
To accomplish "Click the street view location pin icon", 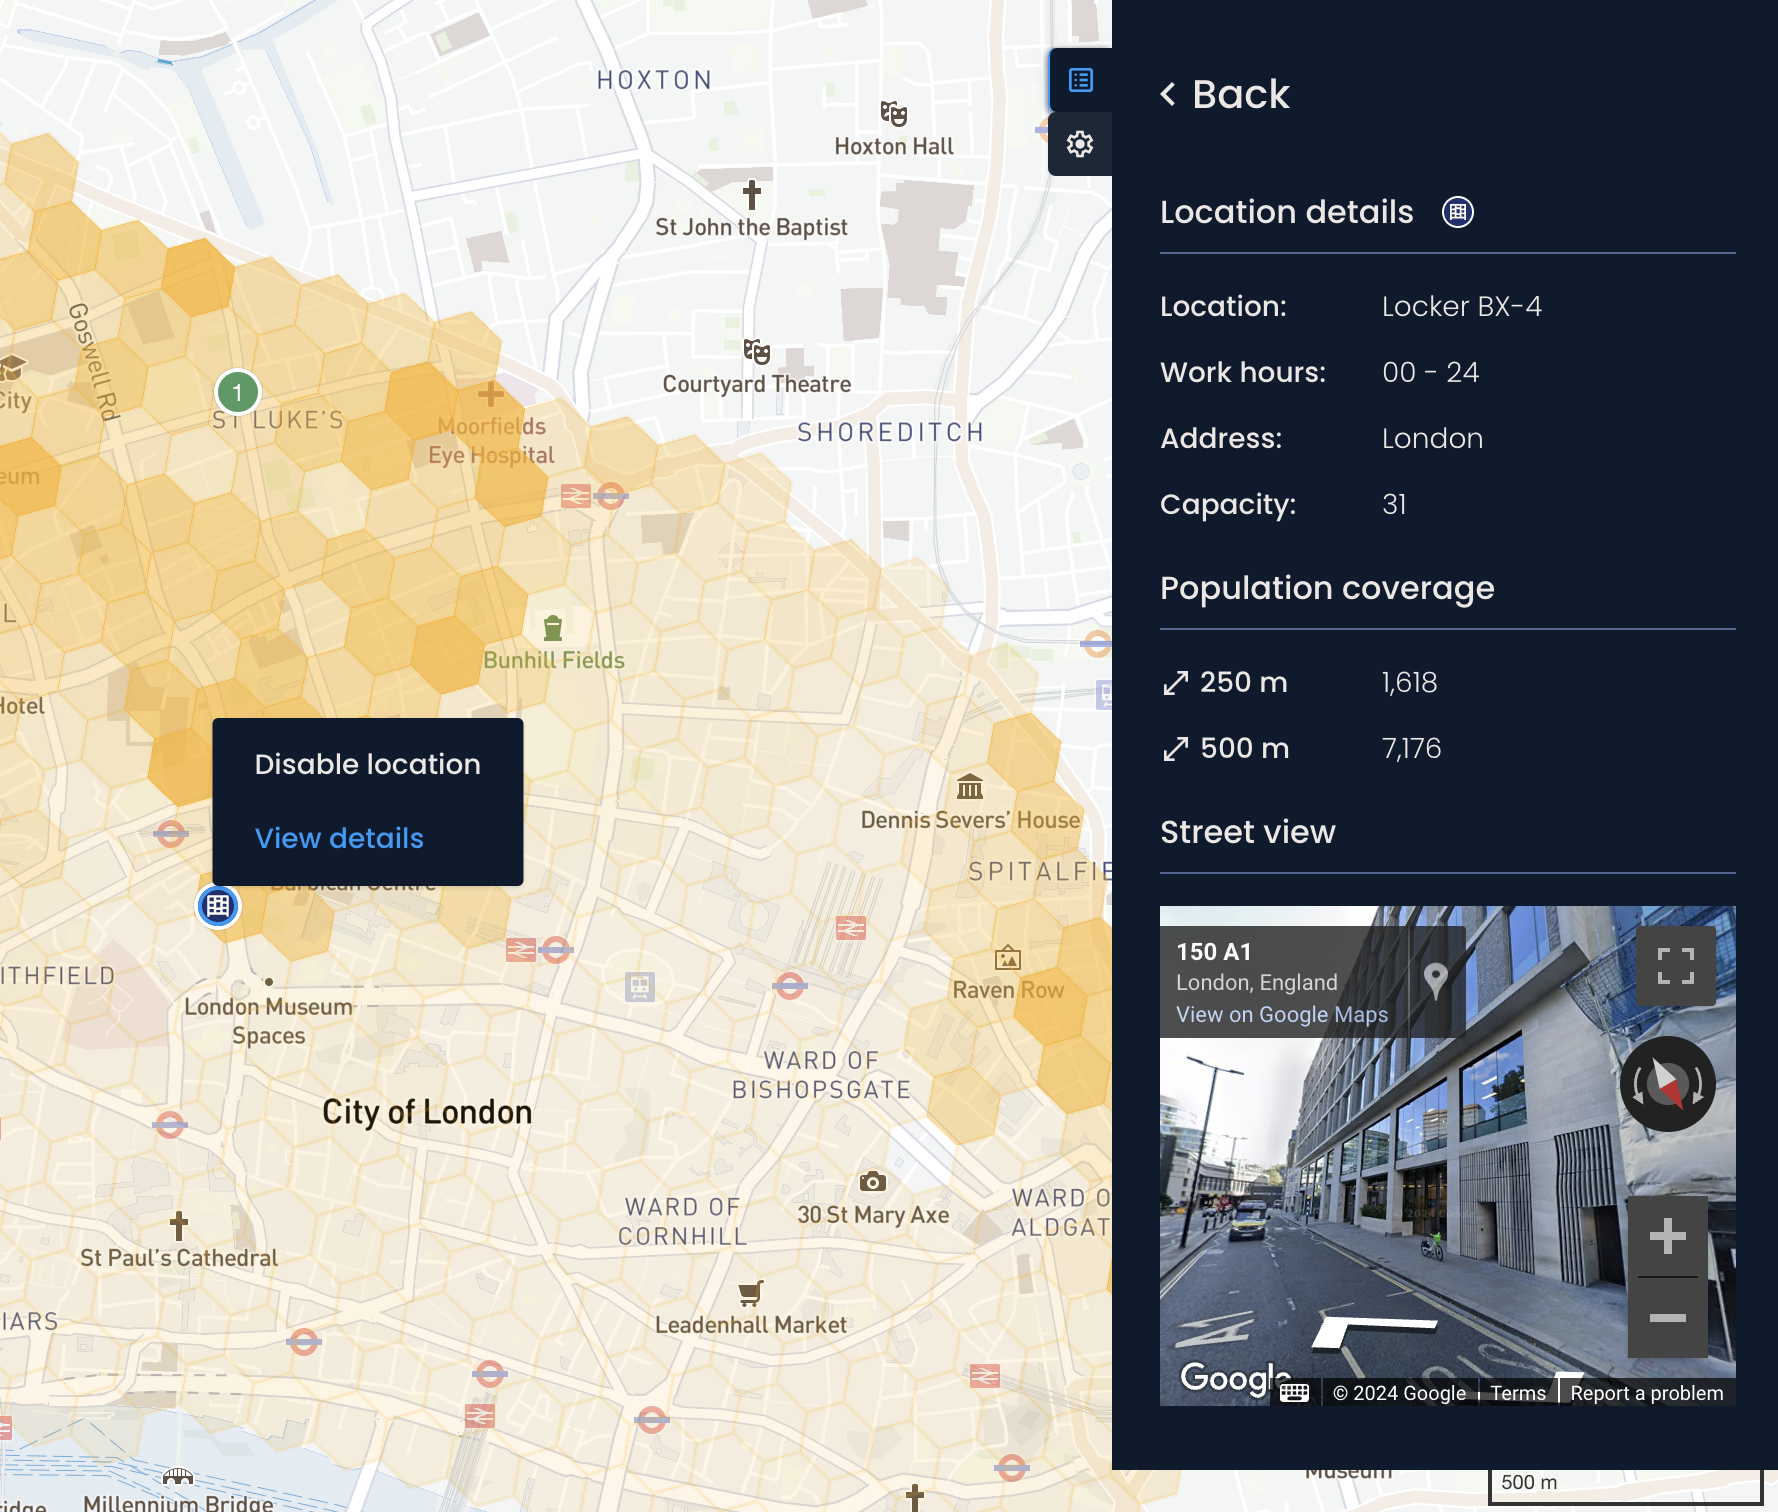I will click(1435, 981).
